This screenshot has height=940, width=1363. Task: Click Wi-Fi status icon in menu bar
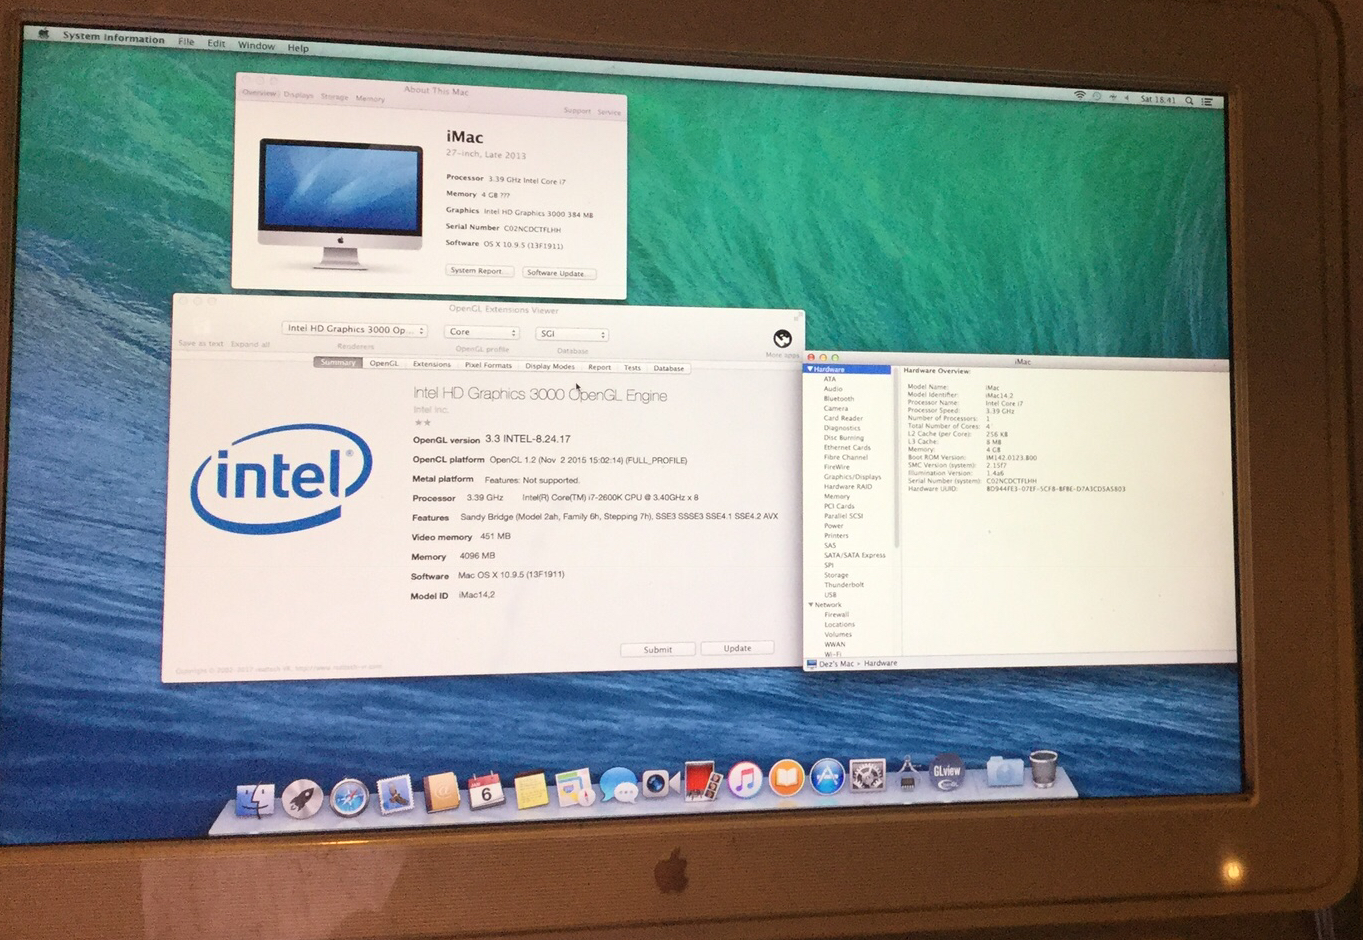1079,95
